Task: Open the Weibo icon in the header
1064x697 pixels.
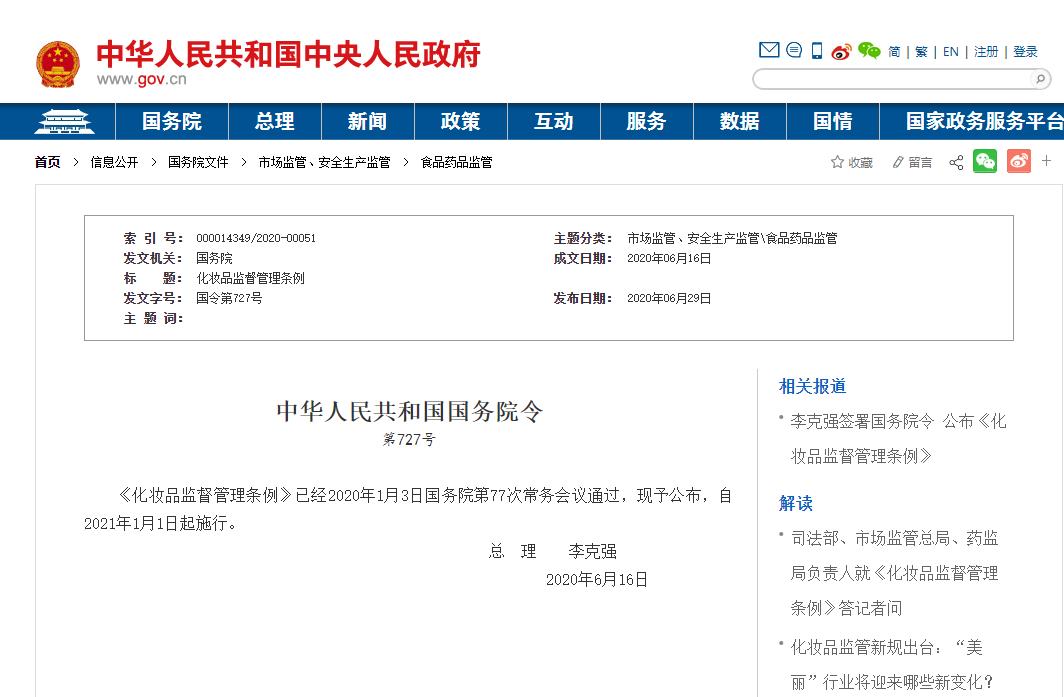Action: pos(840,50)
